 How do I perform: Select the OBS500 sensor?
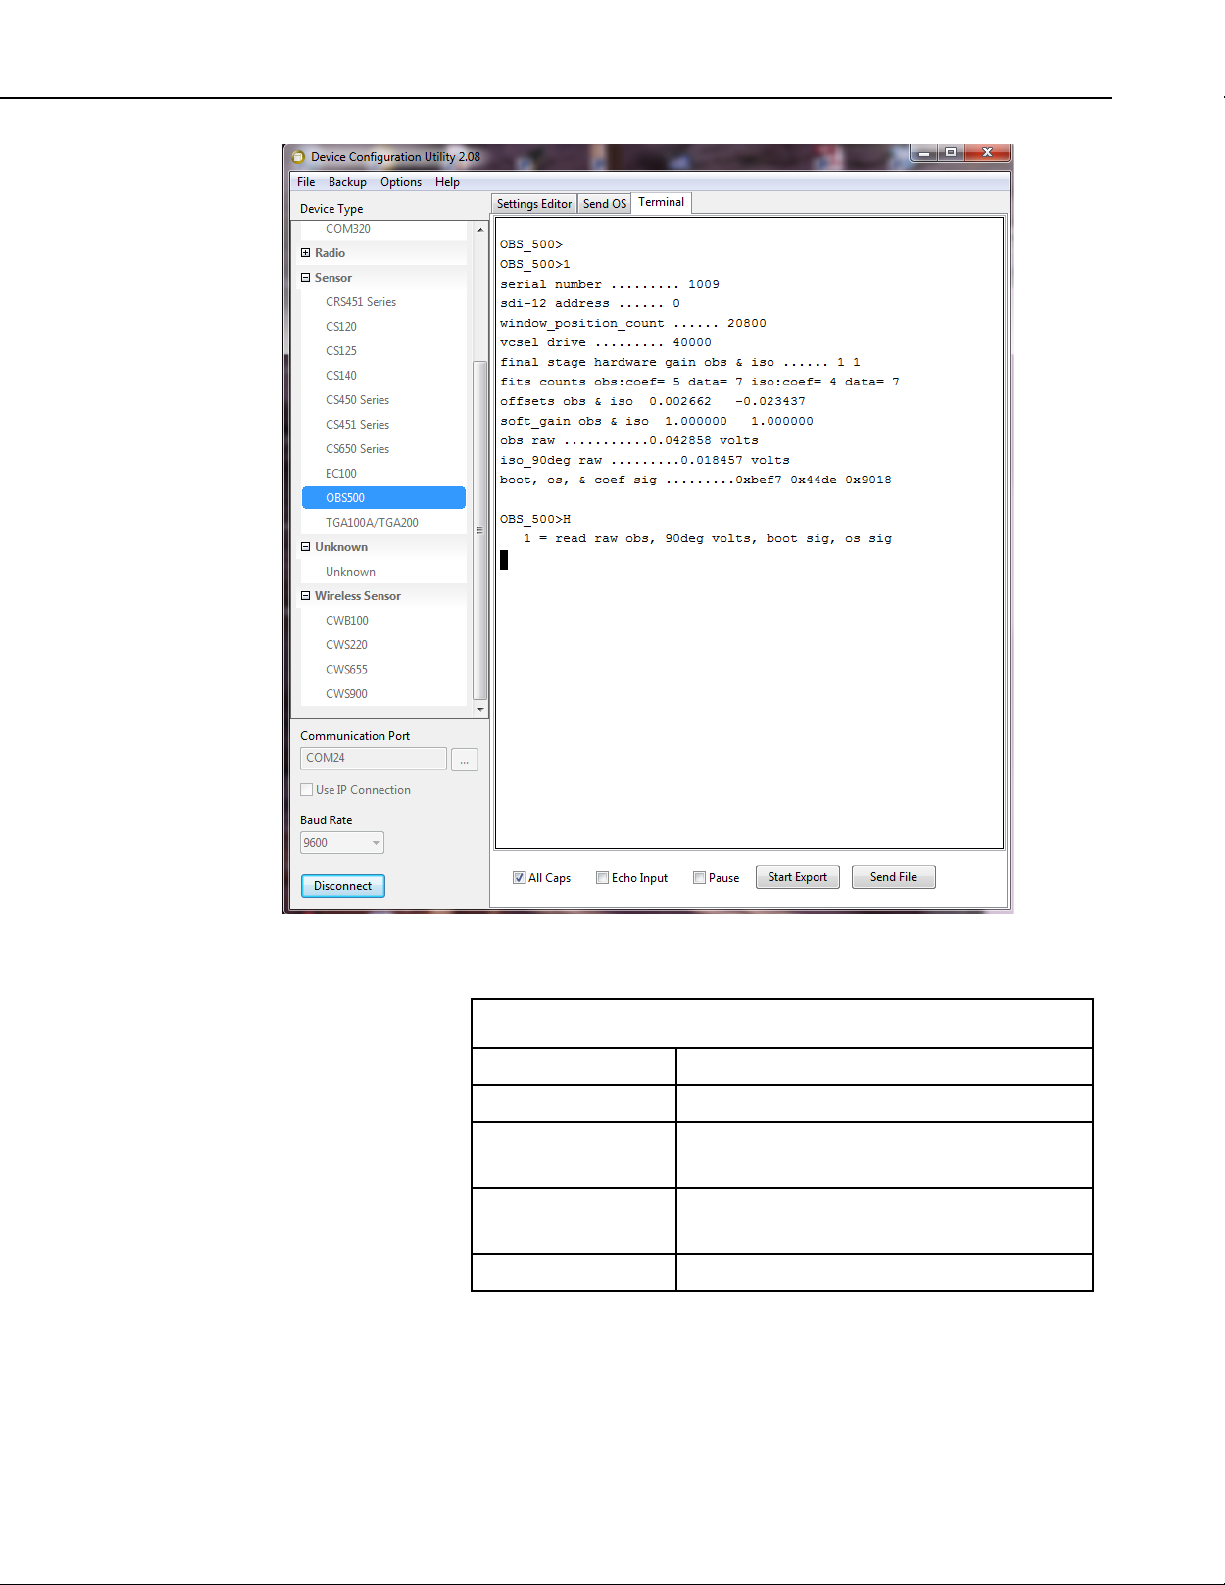[x=384, y=498]
